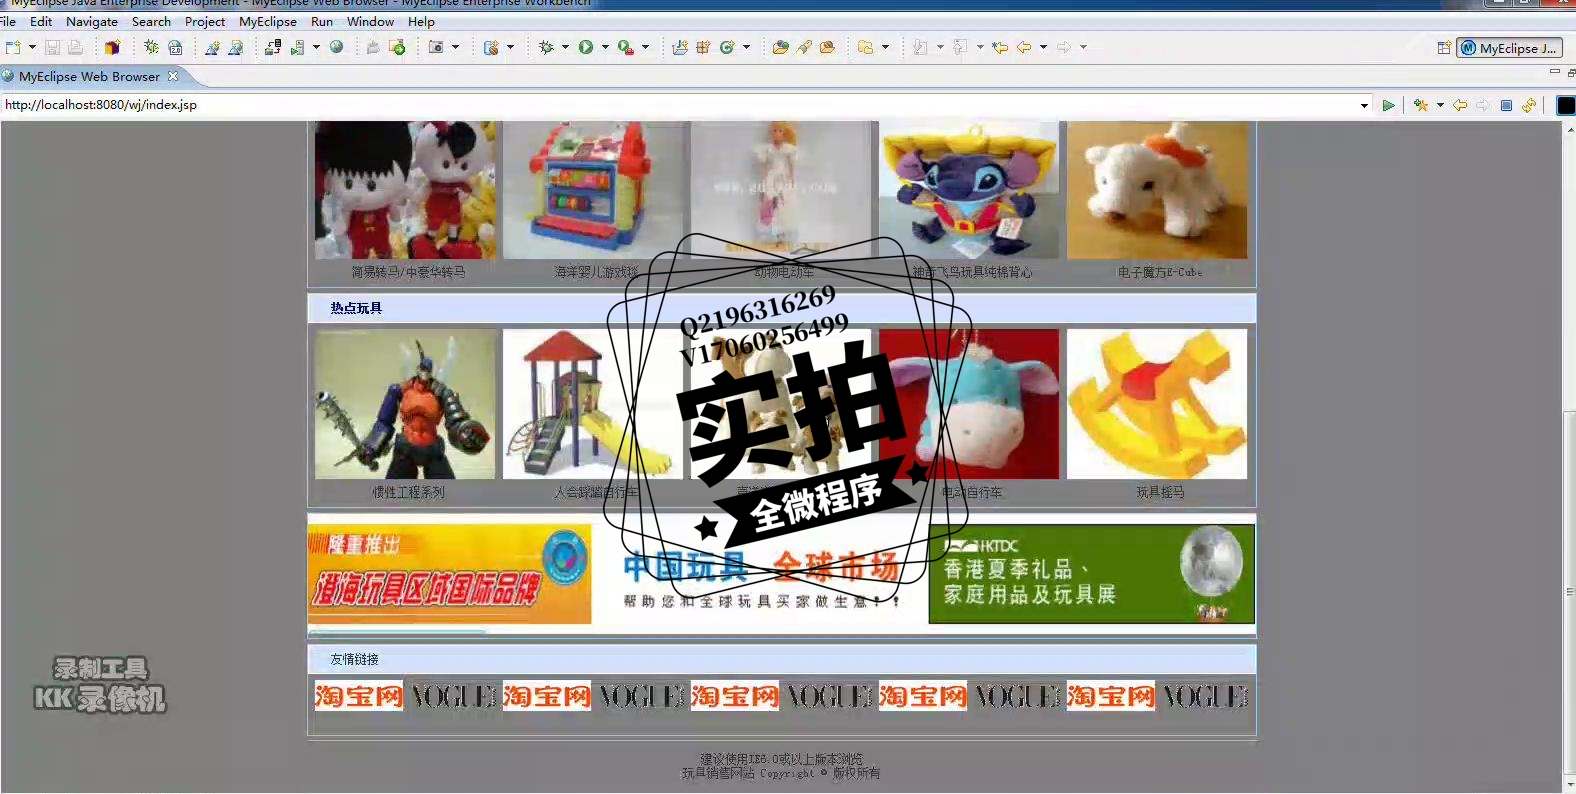This screenshot has width=1576, height=794.
Task: Click the Run External Tools icon
Action: point(625,47)
